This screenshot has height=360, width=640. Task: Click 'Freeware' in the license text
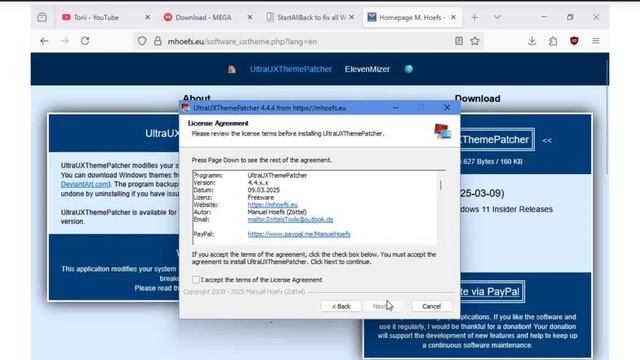pyautogui.click(x=260, y=198)
